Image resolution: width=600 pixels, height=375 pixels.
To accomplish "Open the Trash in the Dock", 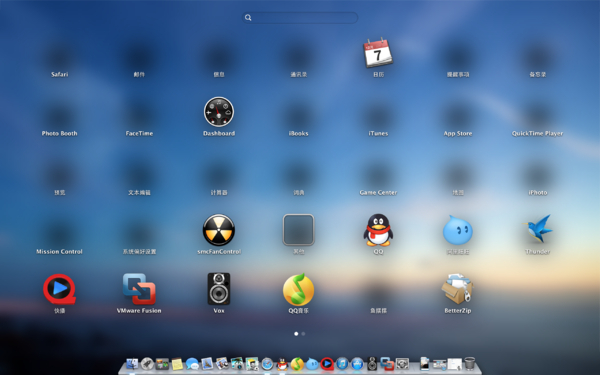I will click(x=470, y=364).
